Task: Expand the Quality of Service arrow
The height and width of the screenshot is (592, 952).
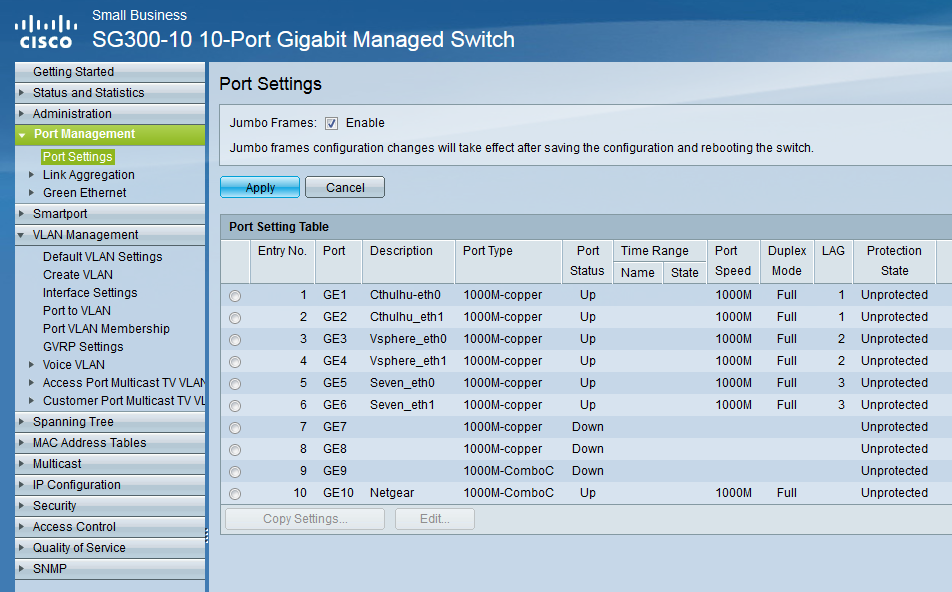Action: [22, 548]
